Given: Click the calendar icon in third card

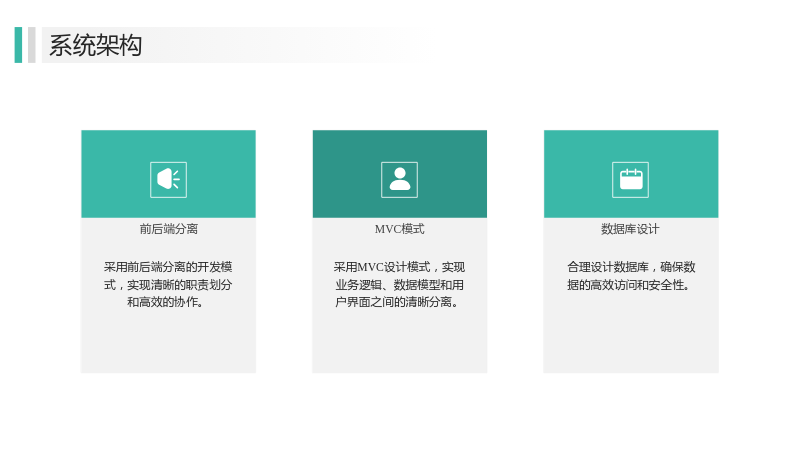Looking at the screenshot, I should point(631,180).
